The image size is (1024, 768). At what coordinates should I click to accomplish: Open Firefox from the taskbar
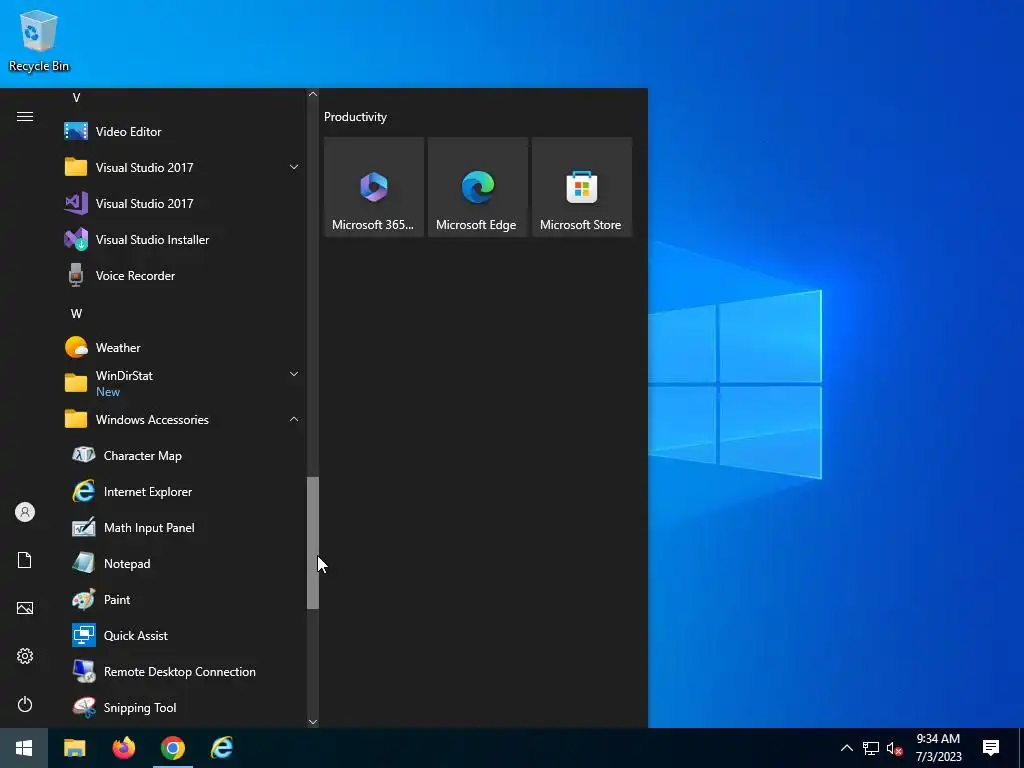(123, 748)
